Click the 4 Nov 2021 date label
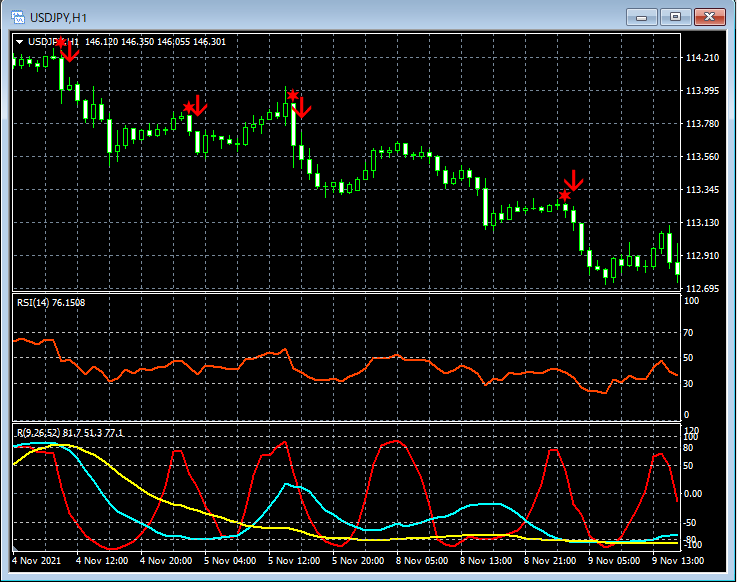The image size is (738, 582). 36,561
